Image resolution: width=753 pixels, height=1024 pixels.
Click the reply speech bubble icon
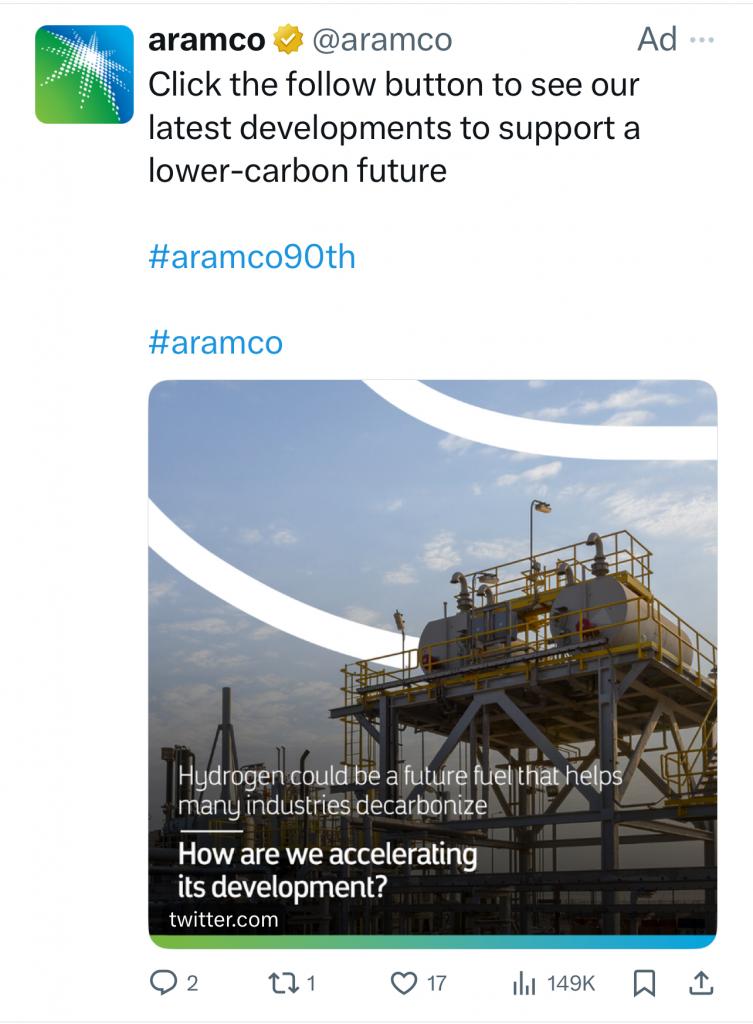161,982
